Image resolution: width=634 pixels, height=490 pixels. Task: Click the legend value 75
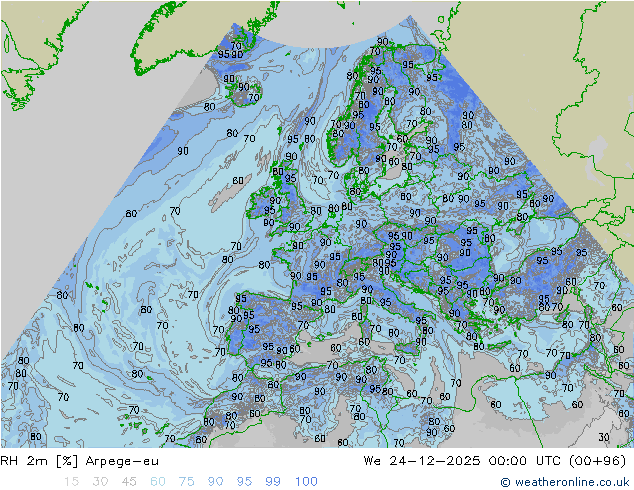click(186, 482)
